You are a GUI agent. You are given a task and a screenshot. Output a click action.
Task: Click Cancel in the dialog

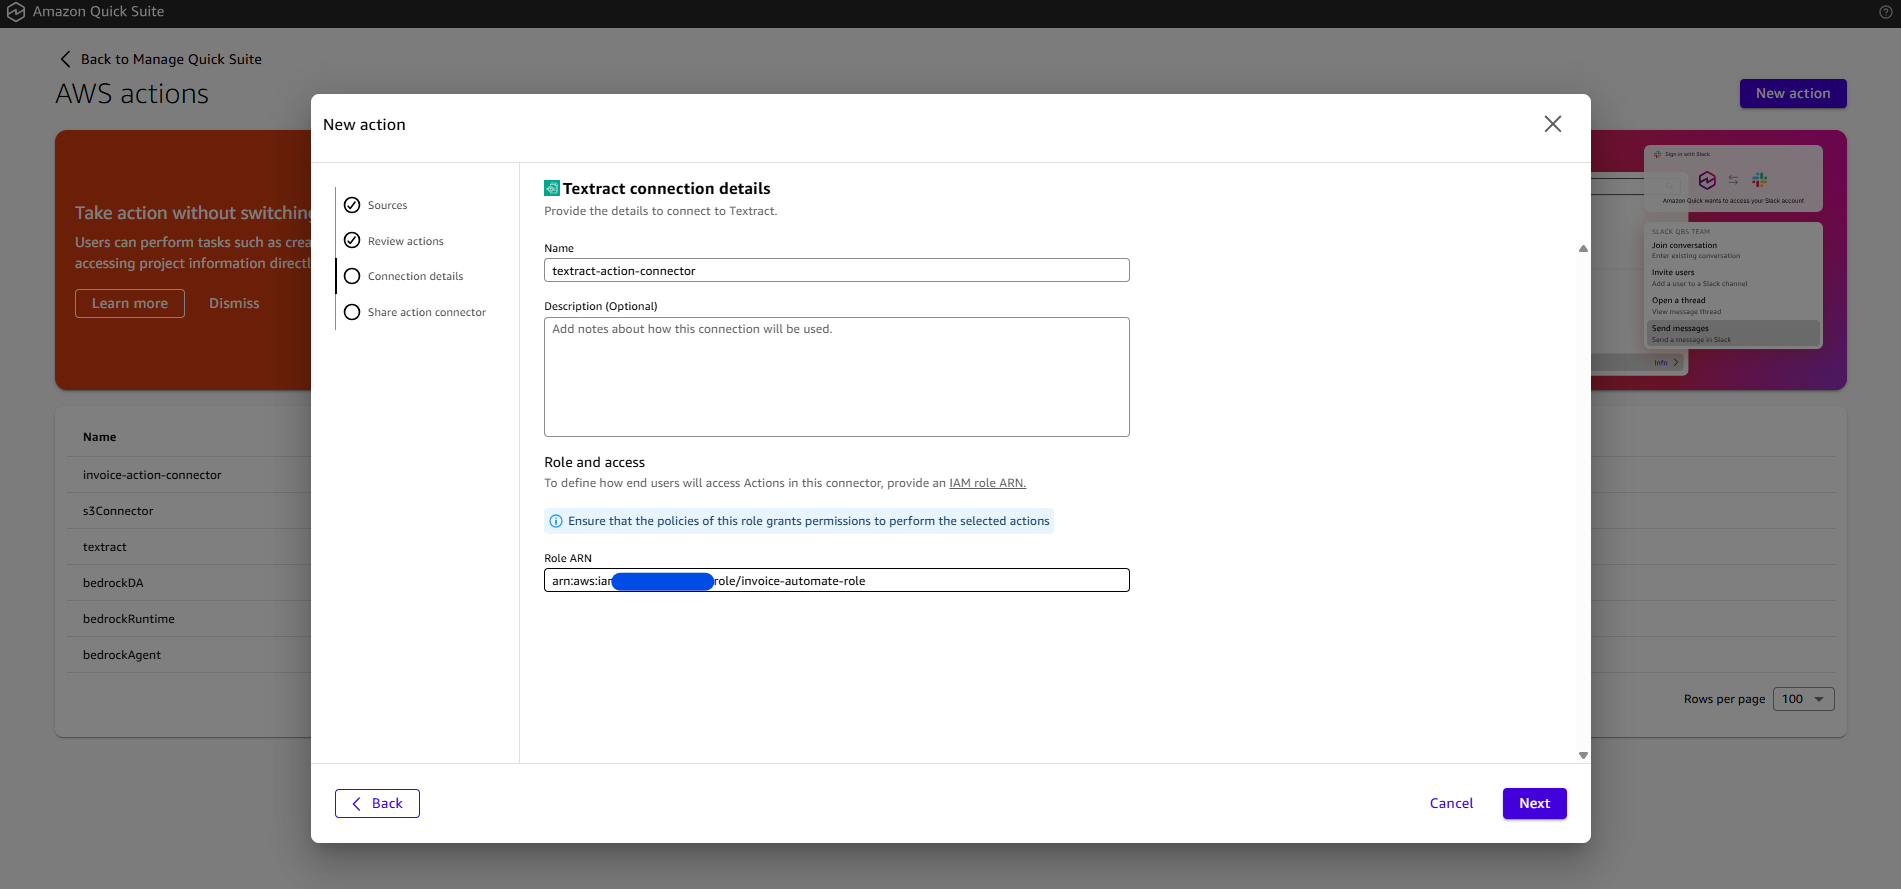[1451, 803]
